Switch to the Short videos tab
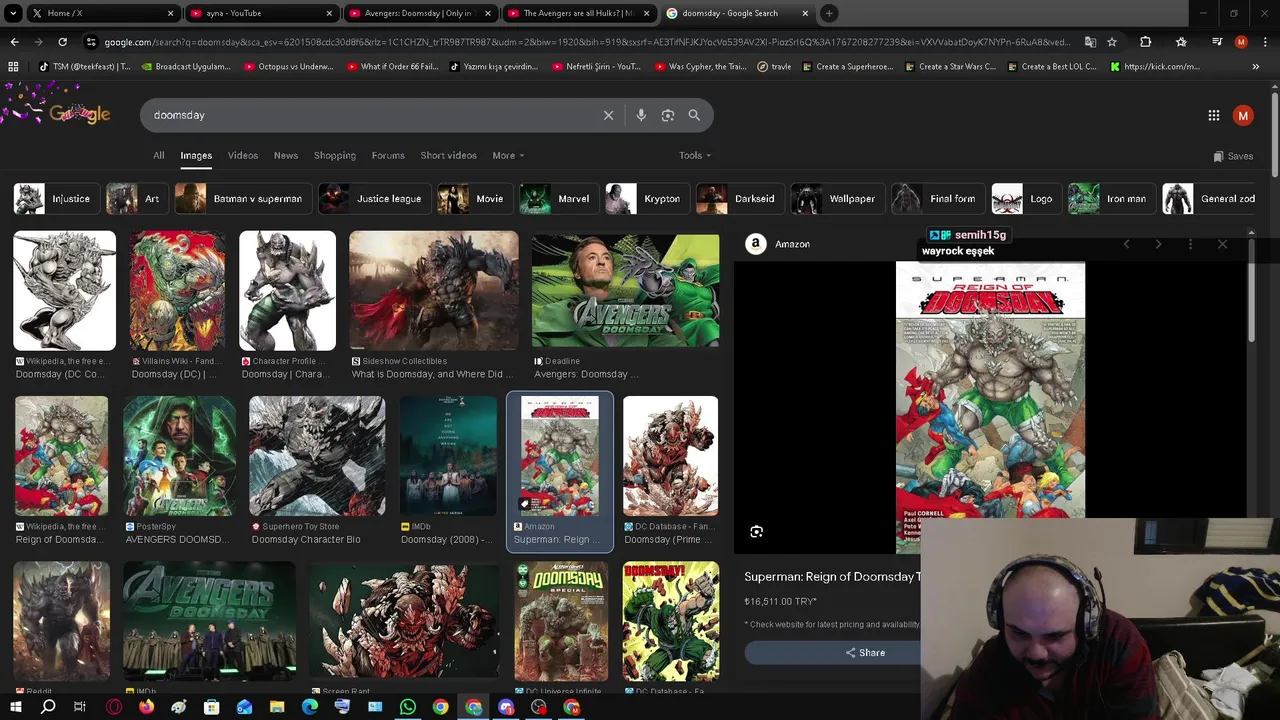Image resolution: width=1280 pixels, height=720 pixels. point(448,155)
